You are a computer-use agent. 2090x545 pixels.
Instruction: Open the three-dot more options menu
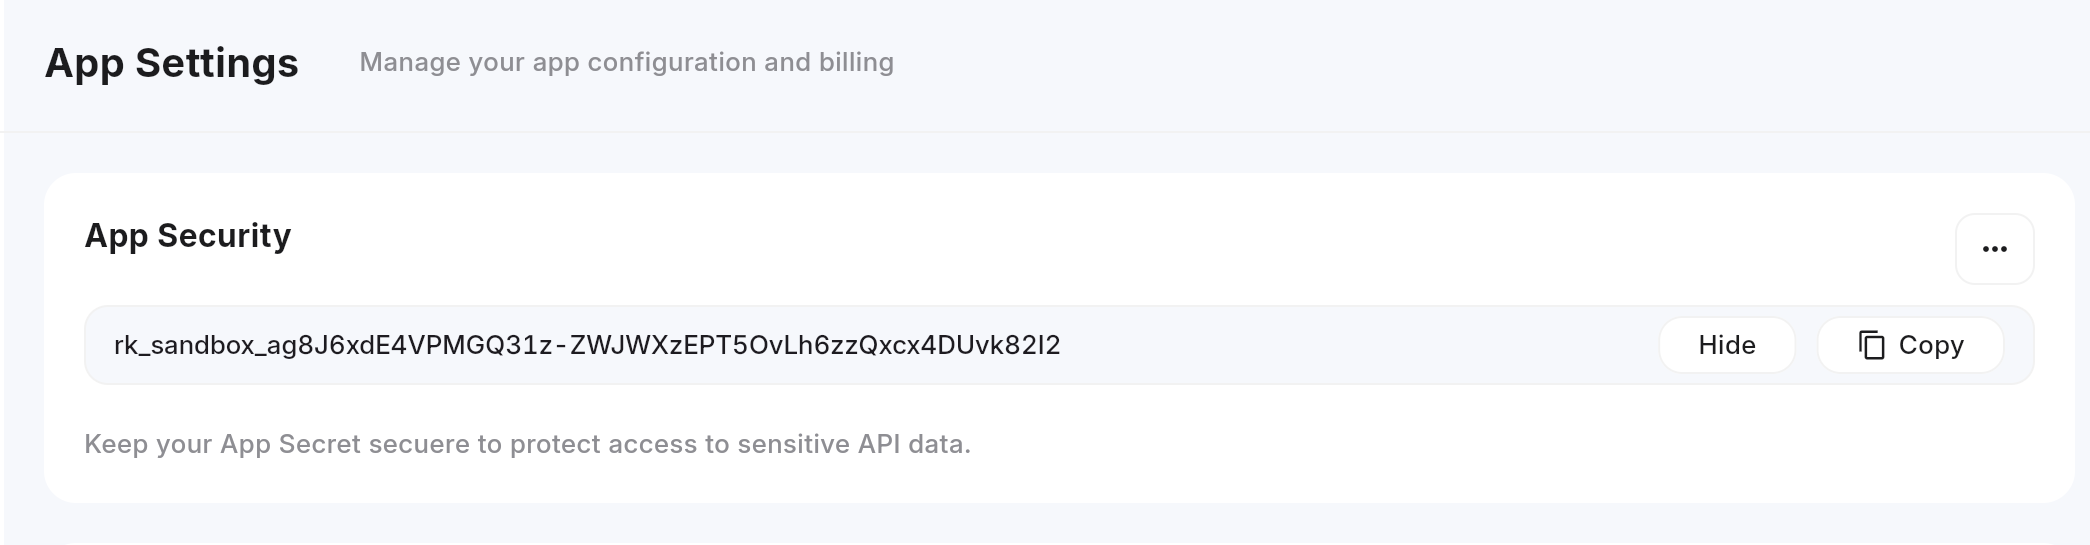[x=1994, y=249]
